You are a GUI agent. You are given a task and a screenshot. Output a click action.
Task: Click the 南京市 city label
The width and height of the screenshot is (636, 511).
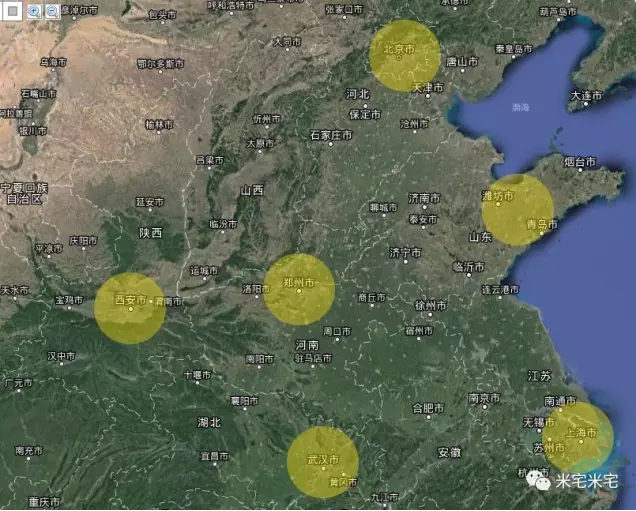pos(484,398)
